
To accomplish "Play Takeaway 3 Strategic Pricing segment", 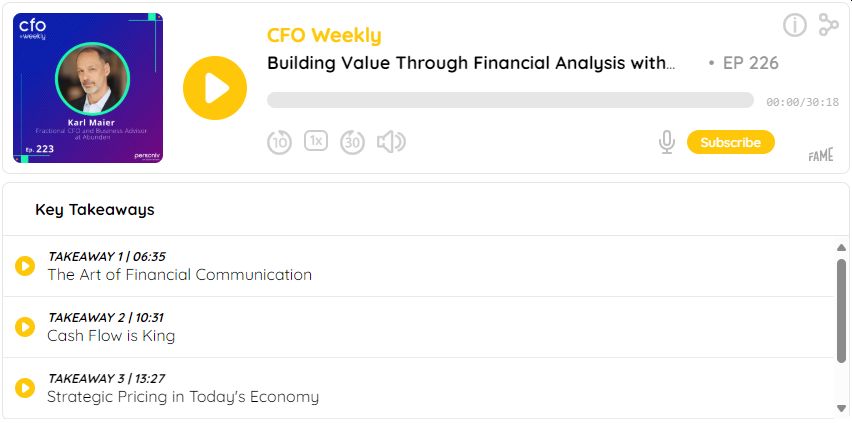I will pyautogui.click(x=25, y=388).
